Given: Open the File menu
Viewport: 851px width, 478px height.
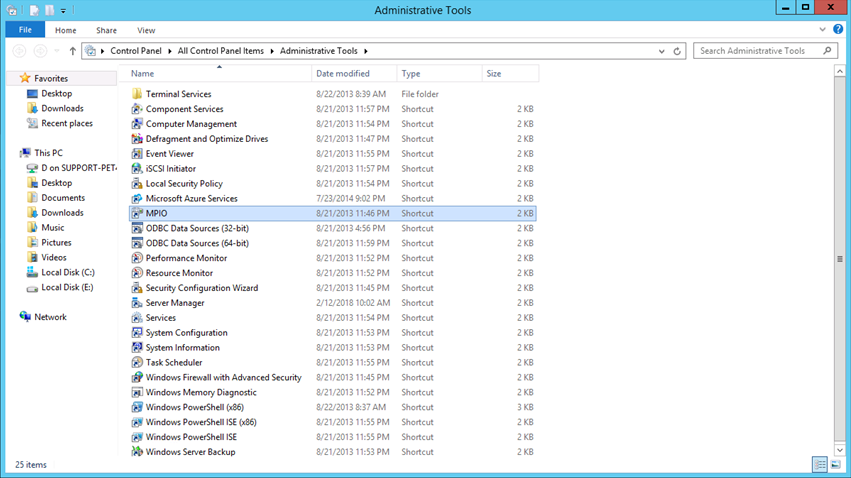Looking at the screenshot, I should 25,31.
